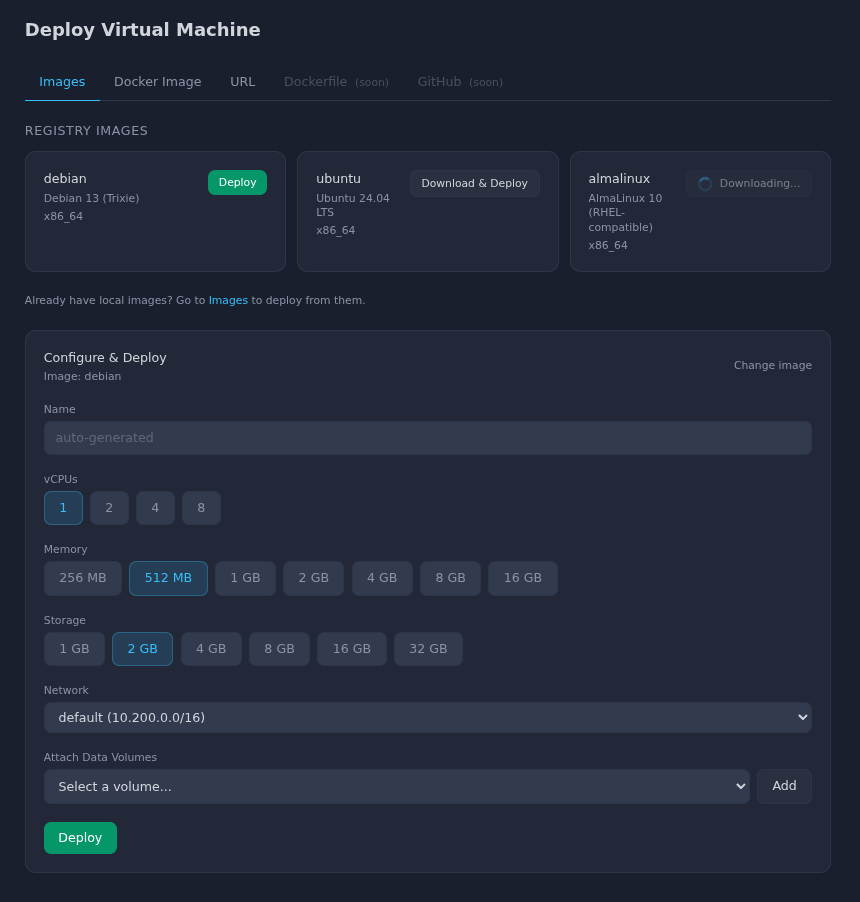Switch to the URL tab
Screen dimensions: 860x902
(242, 82)
